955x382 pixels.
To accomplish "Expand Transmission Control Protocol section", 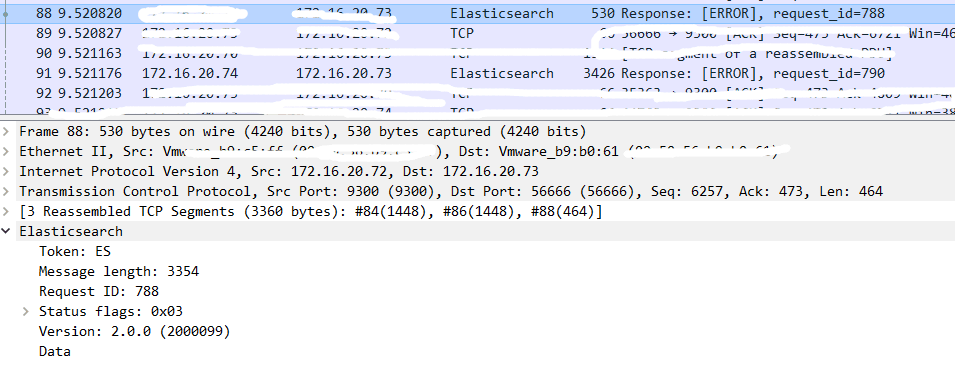I will click(7, 191).
